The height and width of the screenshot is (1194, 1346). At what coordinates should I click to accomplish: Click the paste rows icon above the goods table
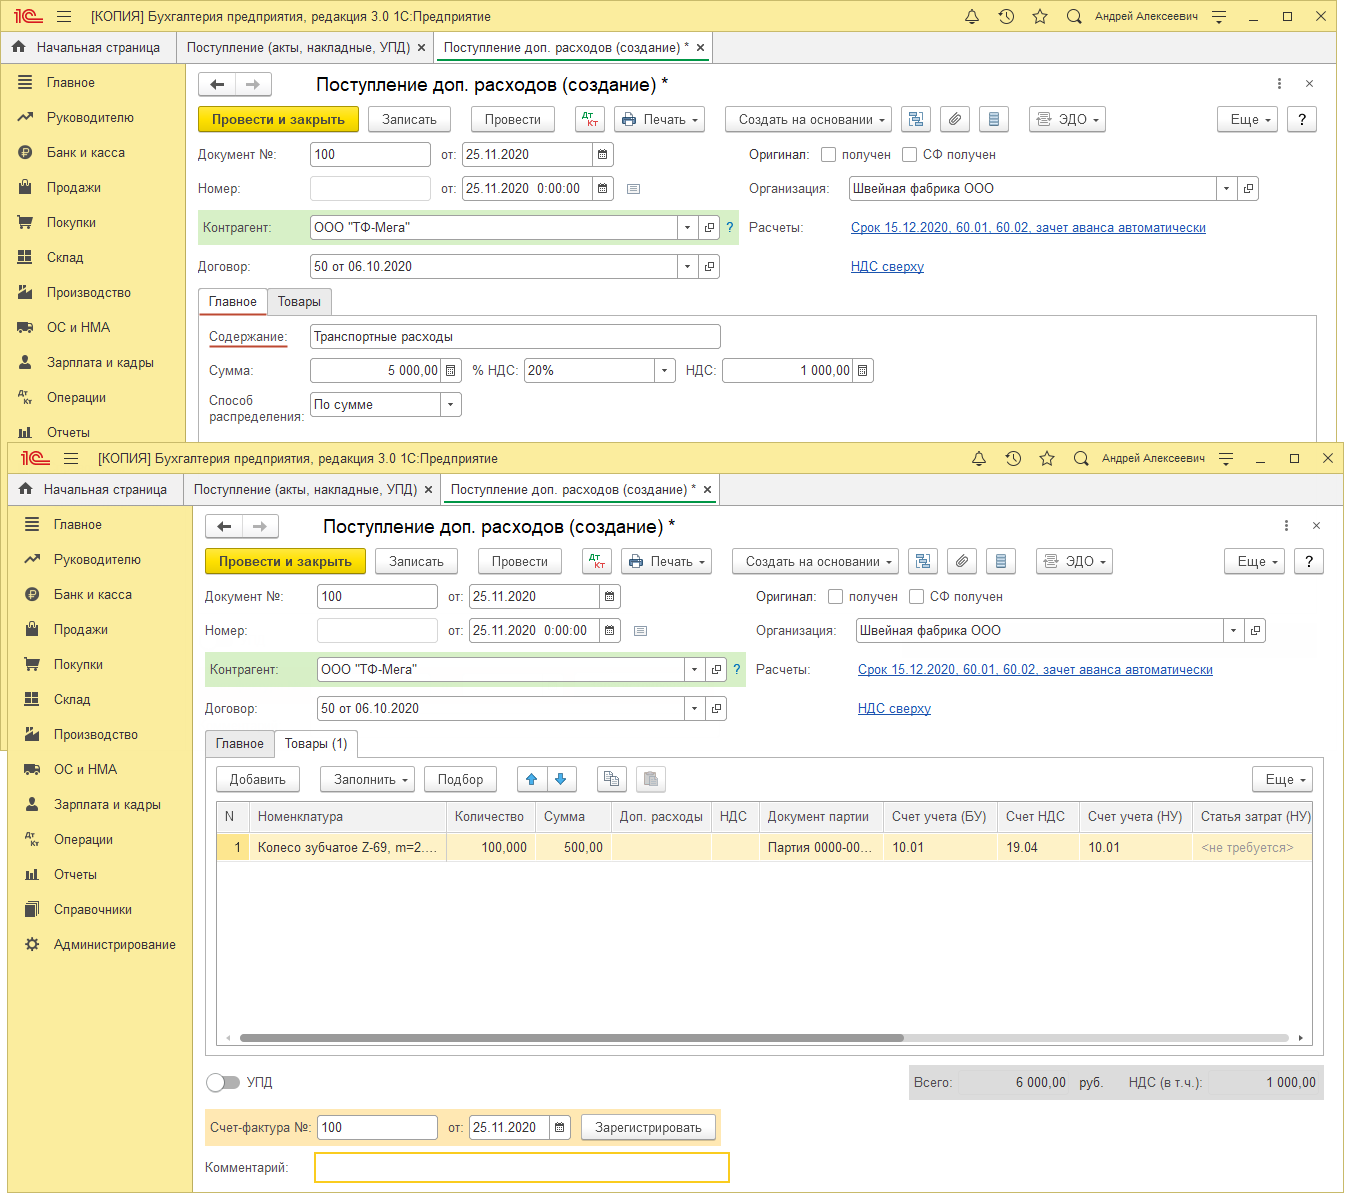coord(651,779)
